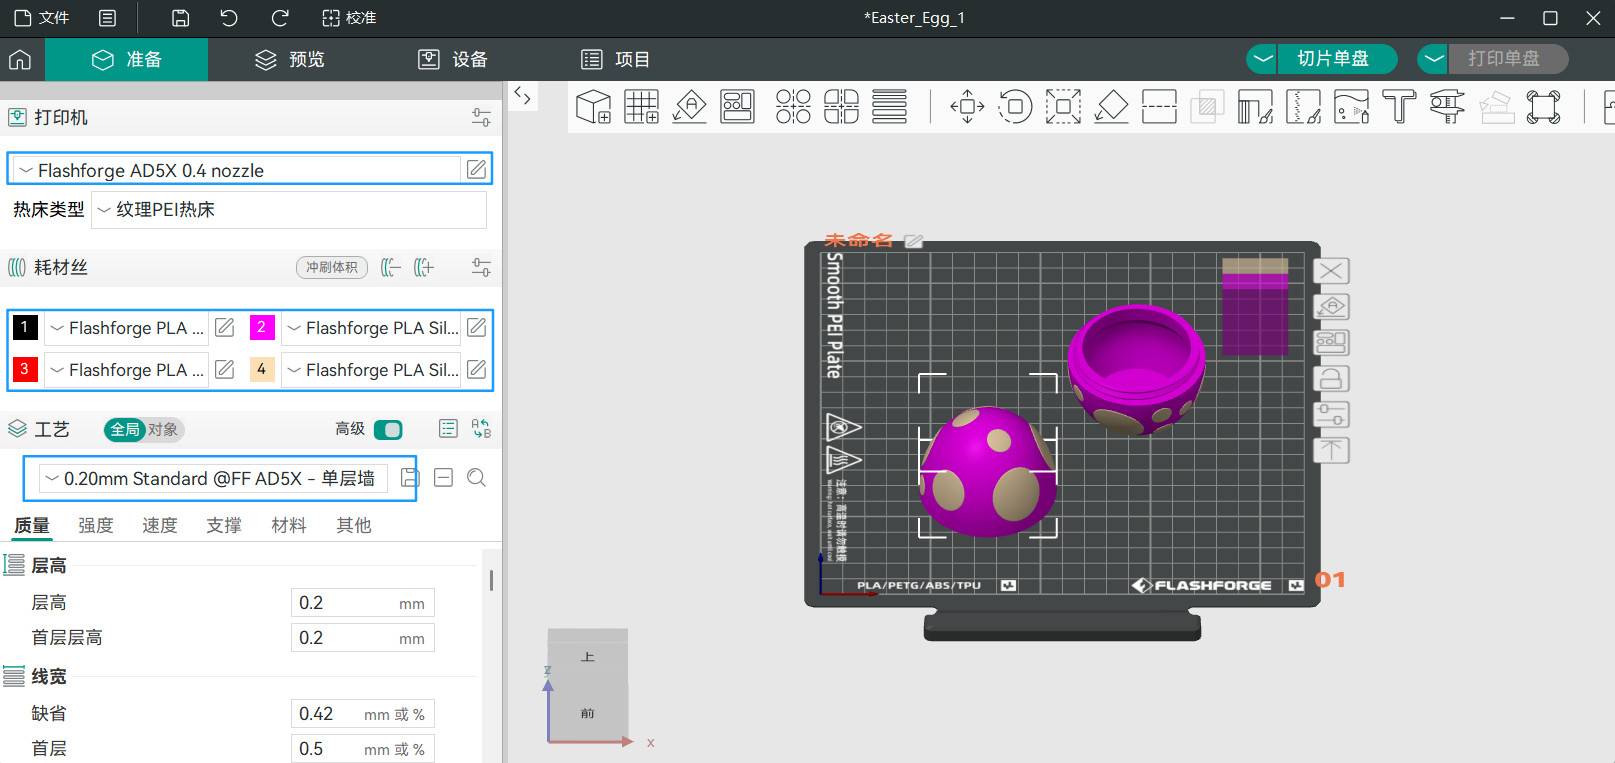The width and height of the screenshot is (1615, 763).
Task: Click the add filament icon
Action: [x=424, y=267]
